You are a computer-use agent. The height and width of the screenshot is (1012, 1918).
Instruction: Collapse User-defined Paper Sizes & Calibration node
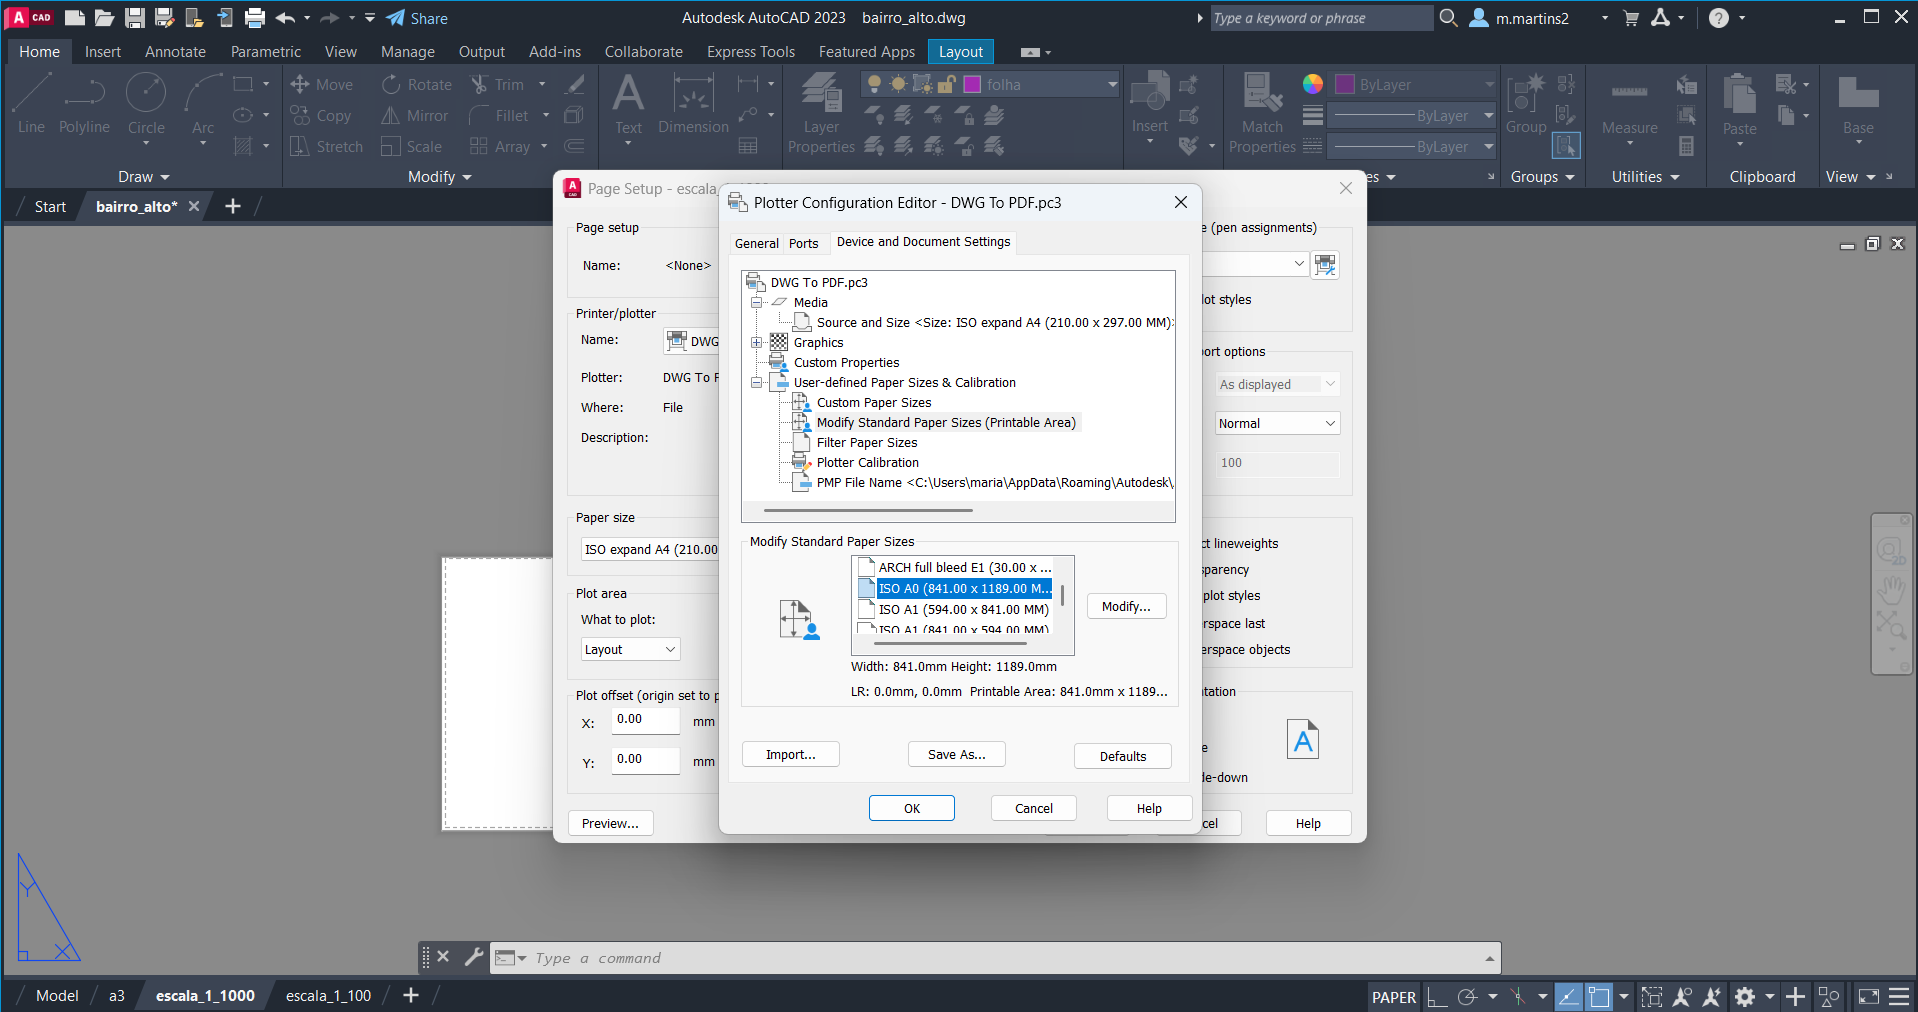(x=757, y=382)
